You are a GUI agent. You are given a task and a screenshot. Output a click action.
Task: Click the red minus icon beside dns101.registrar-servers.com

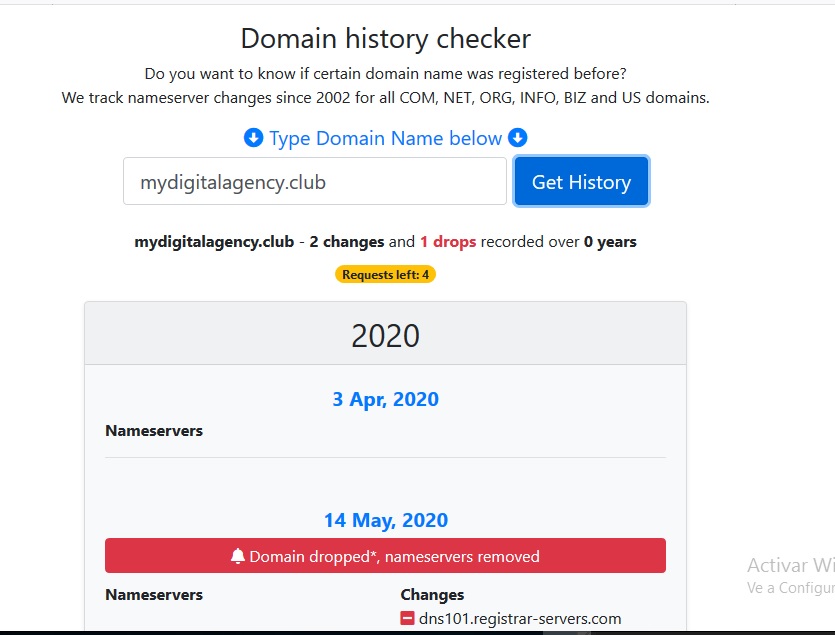click(407, 618)
